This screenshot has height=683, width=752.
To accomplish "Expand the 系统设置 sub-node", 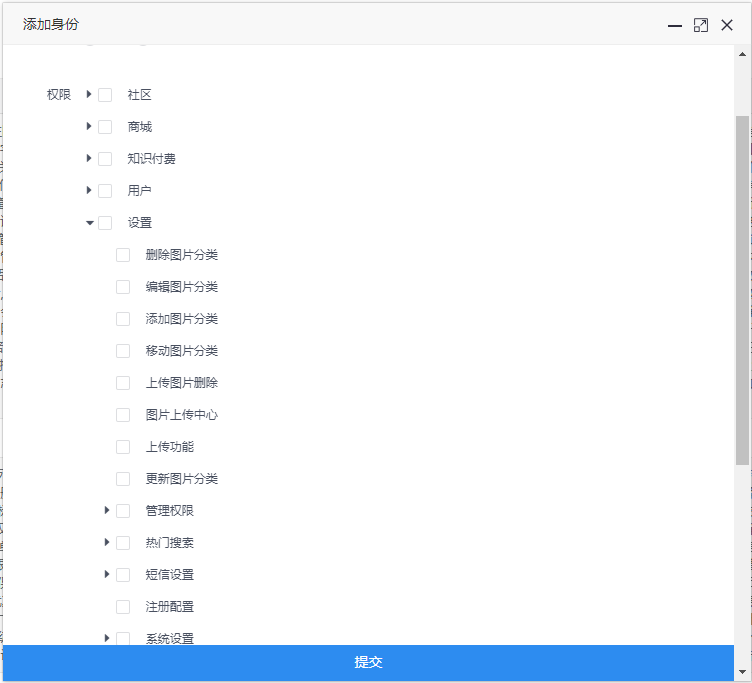I will [107, 638].
